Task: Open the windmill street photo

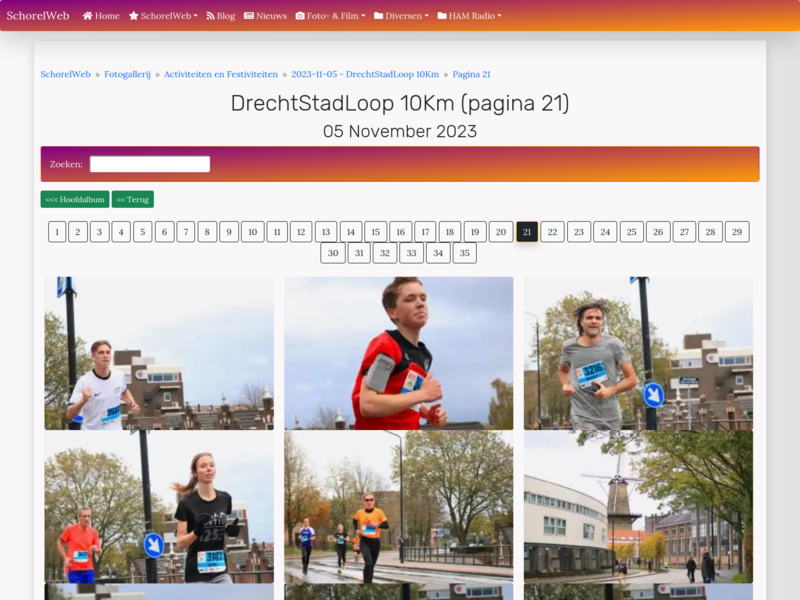Action: click(x=638, y=507)
